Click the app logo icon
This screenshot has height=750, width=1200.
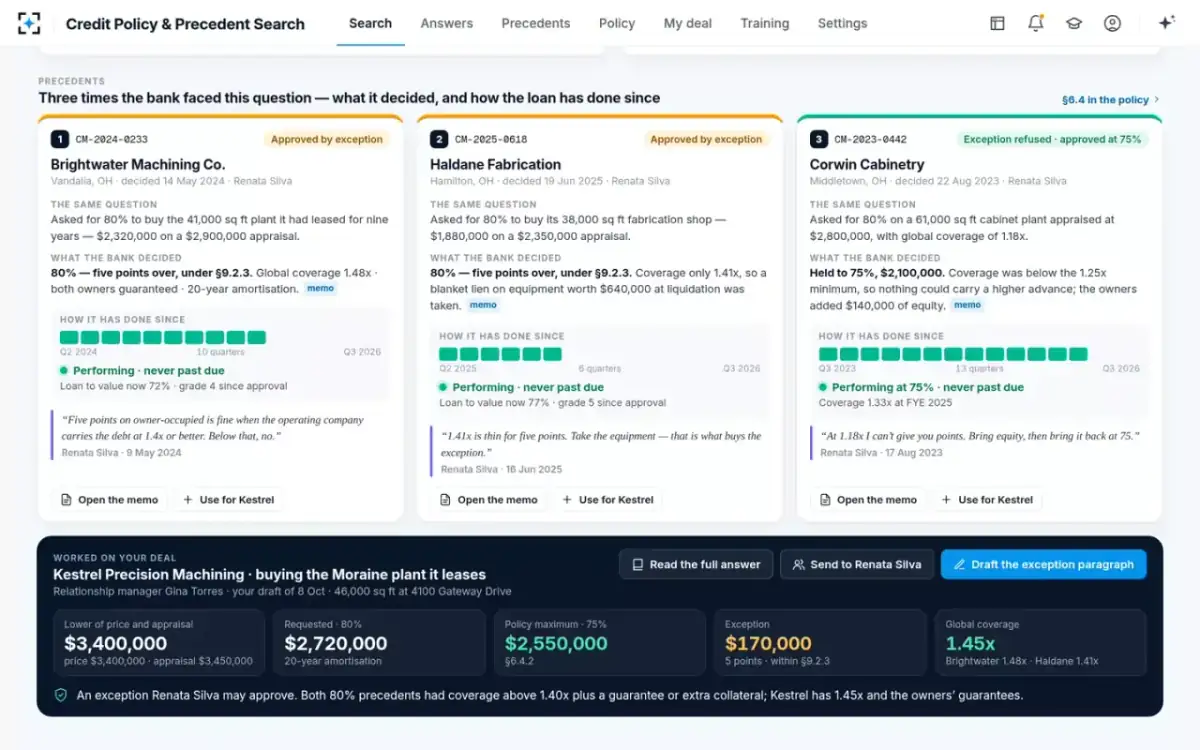point(30,23)
